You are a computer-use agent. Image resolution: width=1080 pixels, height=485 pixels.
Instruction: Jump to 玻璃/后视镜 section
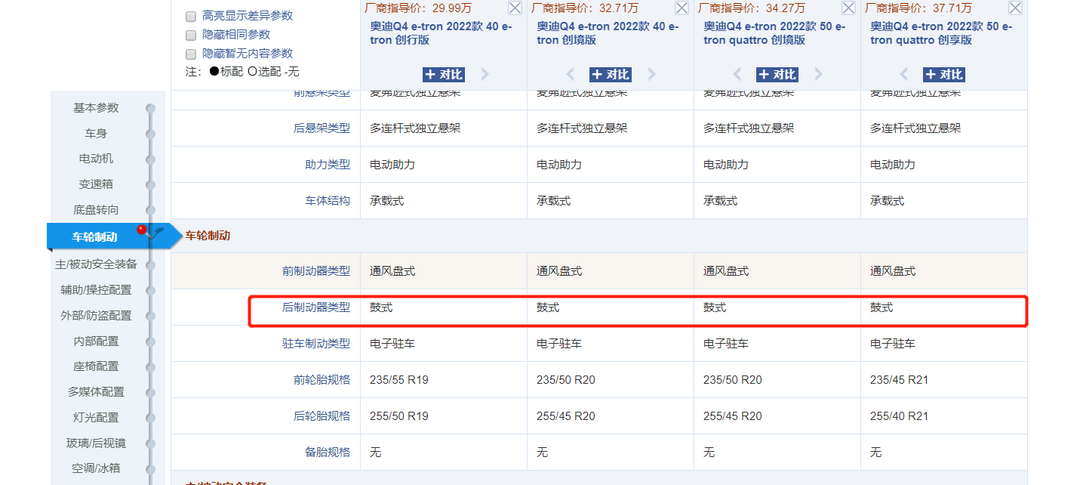[96, 443]
